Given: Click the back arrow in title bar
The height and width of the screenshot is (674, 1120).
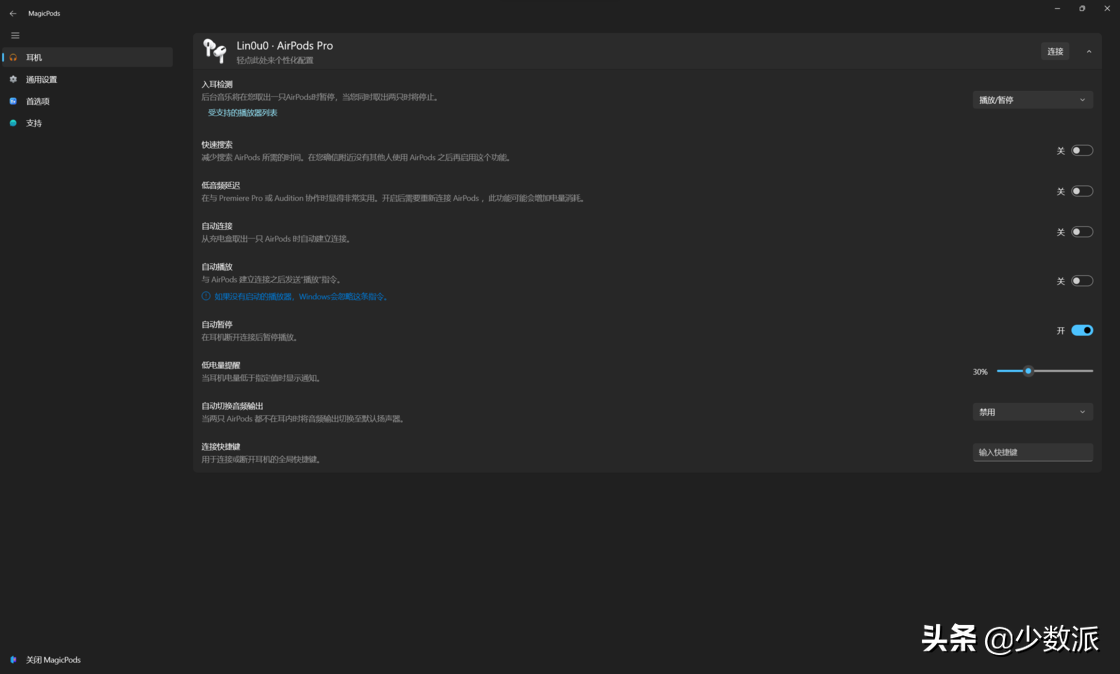Looking at the screenshot, I should (x=13, y=13).
